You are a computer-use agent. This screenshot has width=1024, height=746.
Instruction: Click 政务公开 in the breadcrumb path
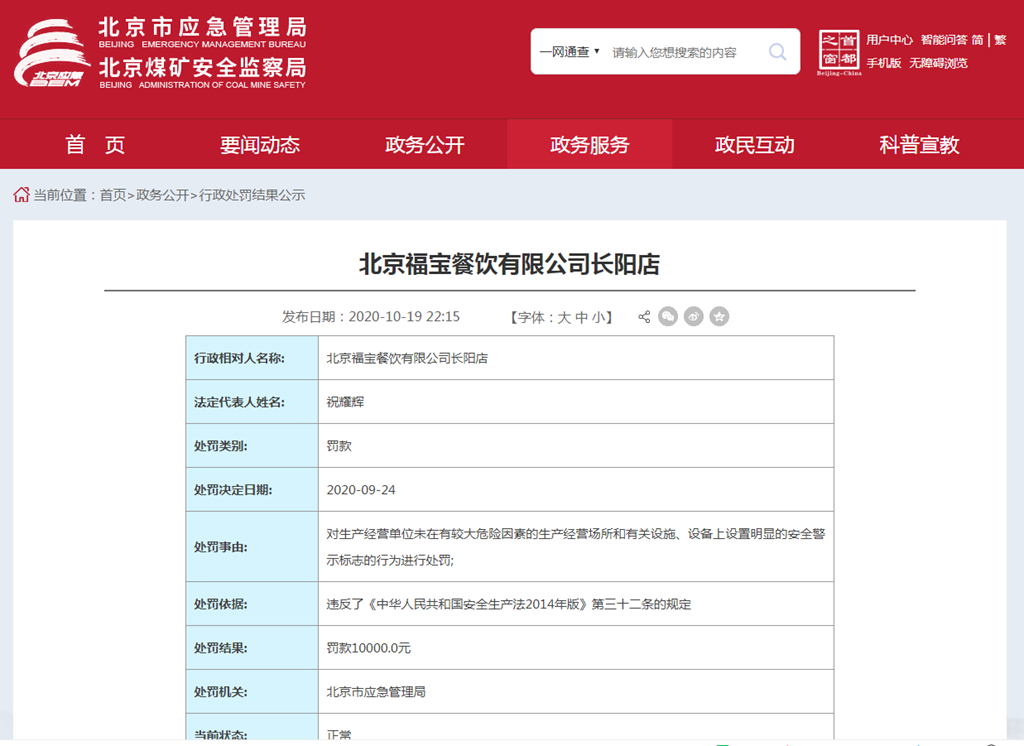(163, 195)
